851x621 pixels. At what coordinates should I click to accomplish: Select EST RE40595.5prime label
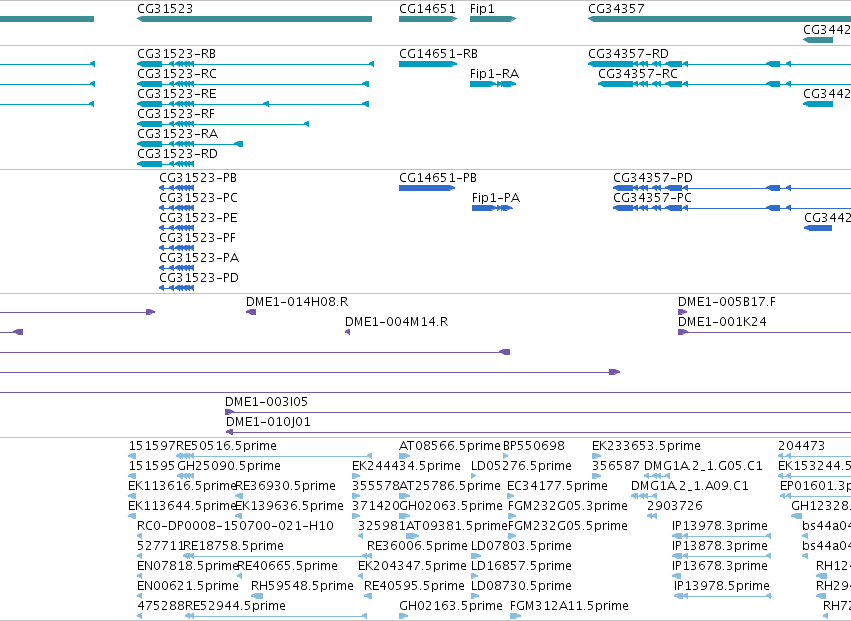[x=414, y=586]
